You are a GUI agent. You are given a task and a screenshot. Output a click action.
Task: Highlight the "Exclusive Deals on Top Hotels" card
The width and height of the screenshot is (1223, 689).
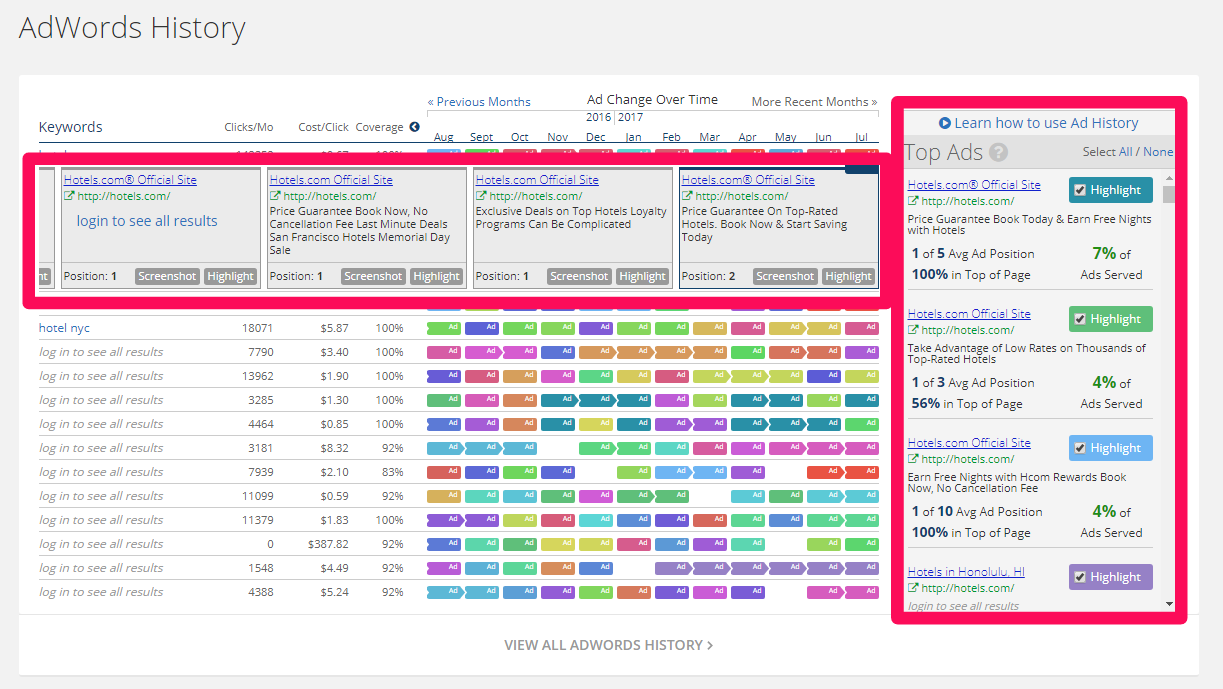click(x=643, y=277)
